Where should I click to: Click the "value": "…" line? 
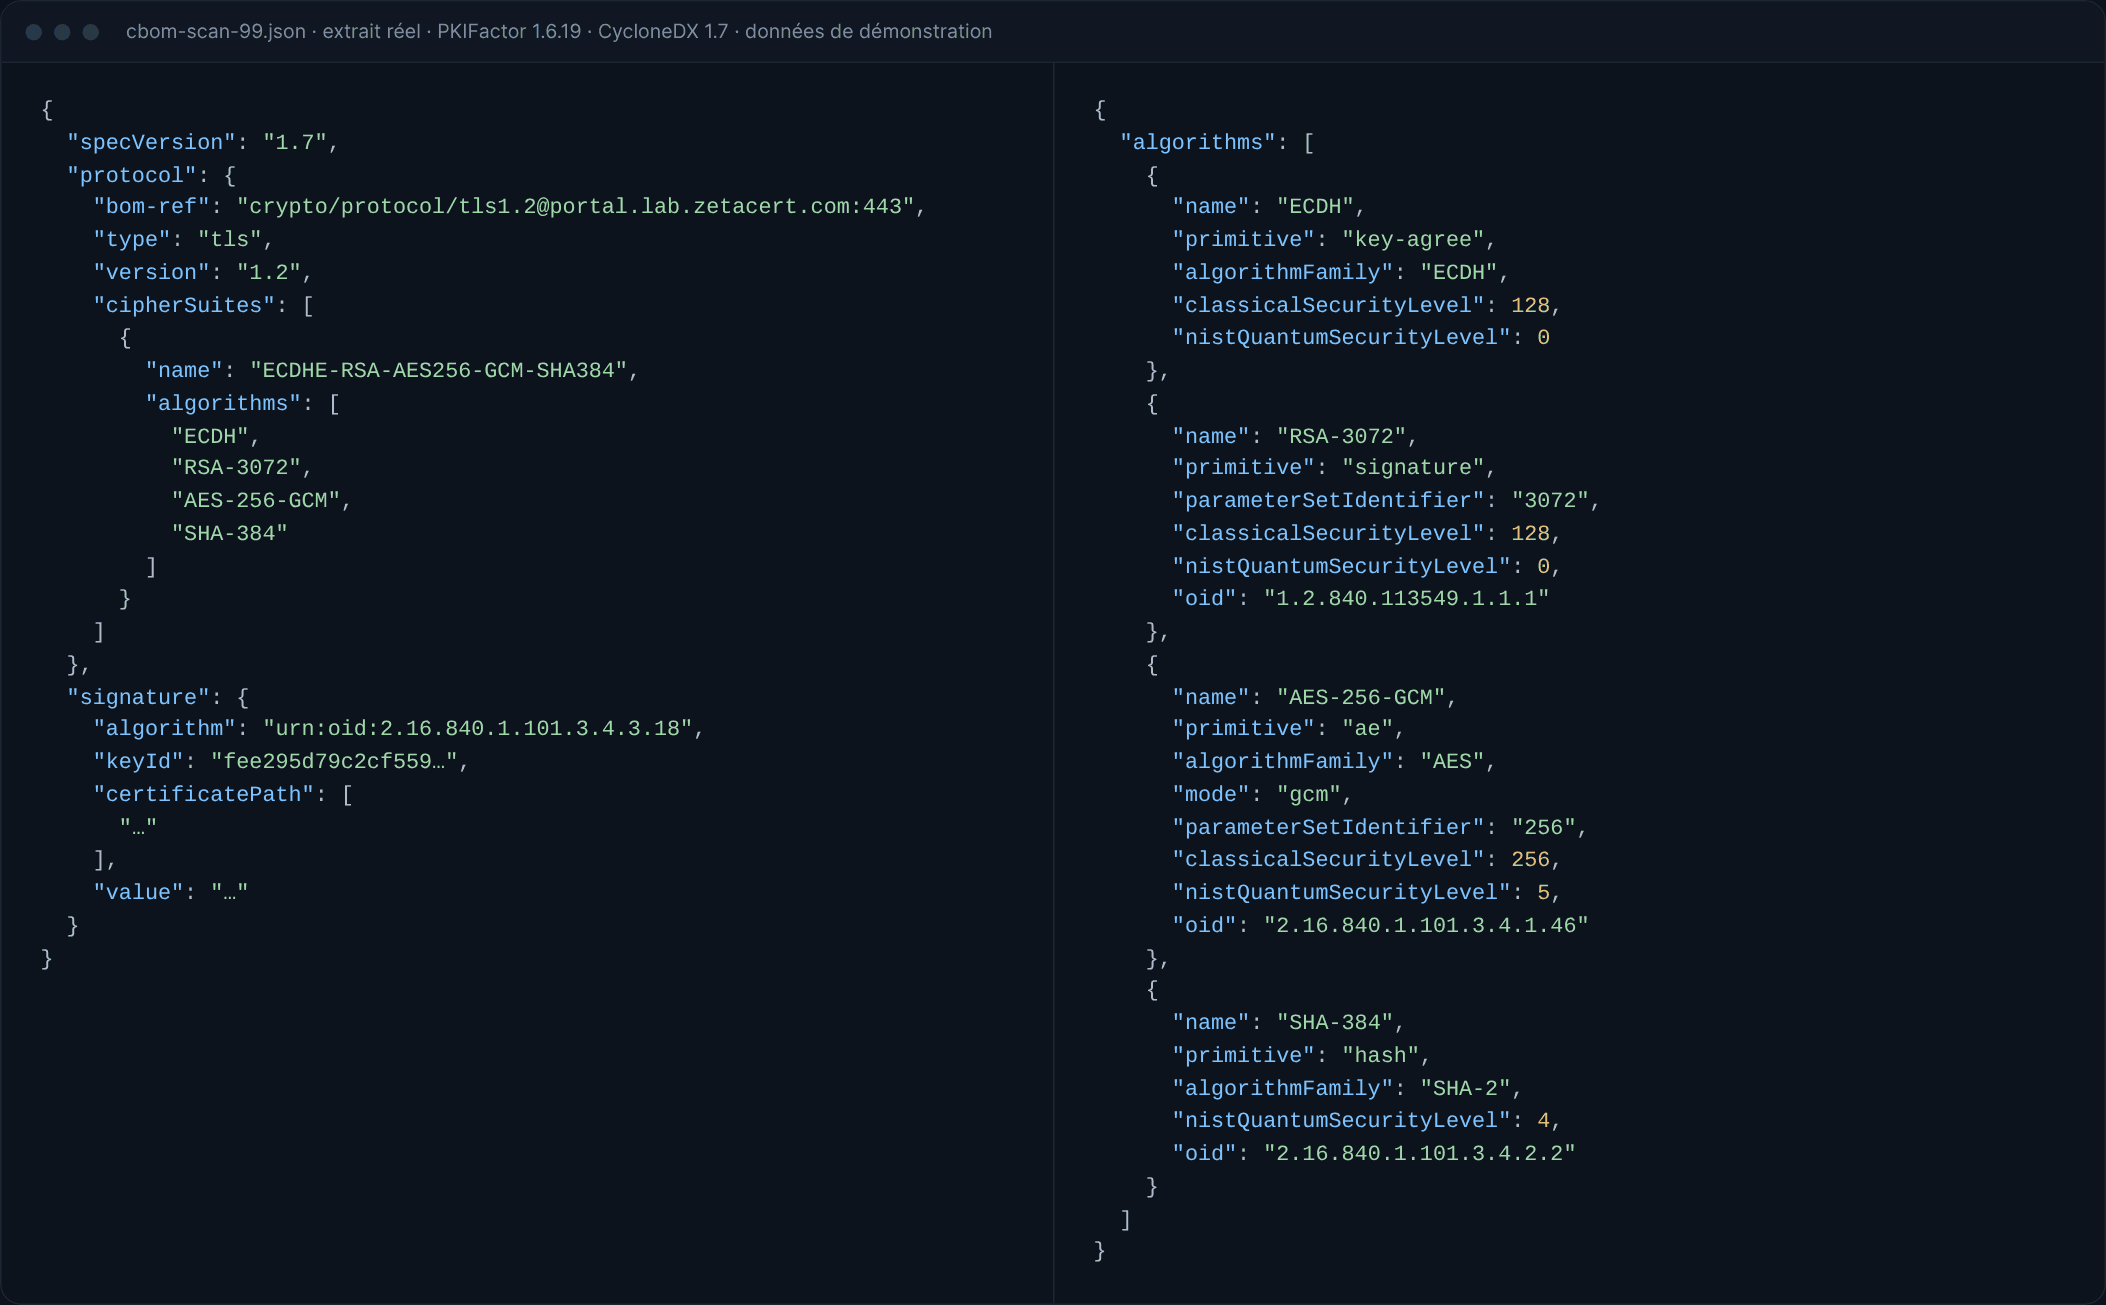click(x=171, y=892)
